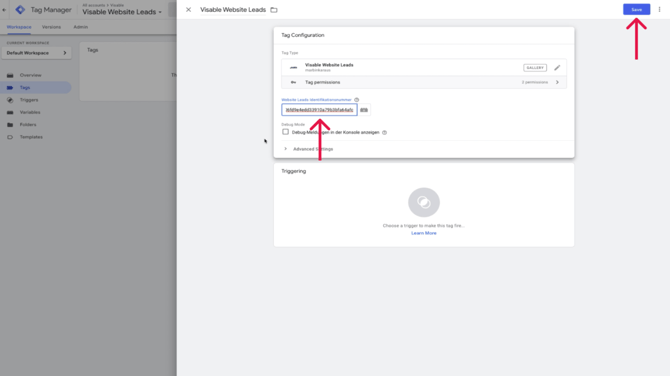670x376 pixels.
Task: Select Variables in the sidebar
Action: pyautogui.click(x=30, y=112)
